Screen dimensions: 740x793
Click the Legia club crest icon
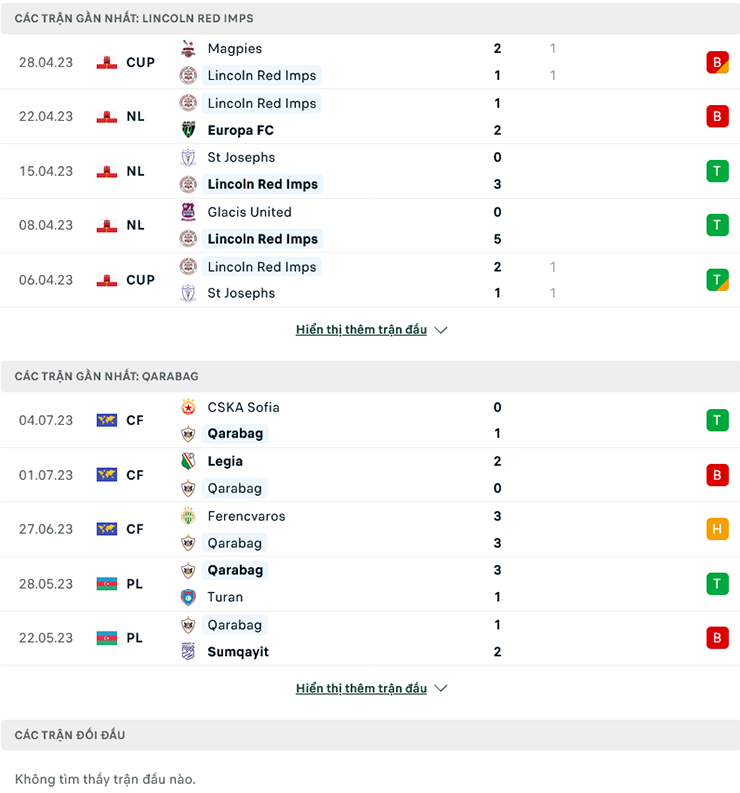click(188, 462)
